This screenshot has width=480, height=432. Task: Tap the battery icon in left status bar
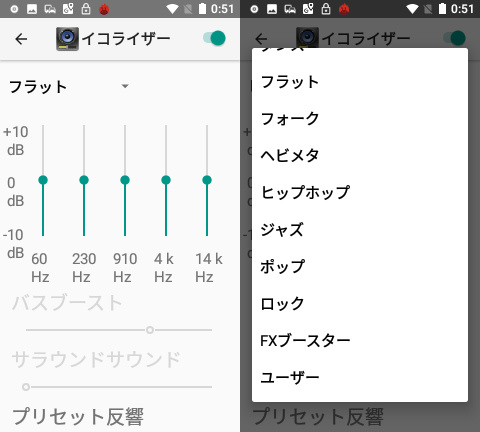coord(202,9)
